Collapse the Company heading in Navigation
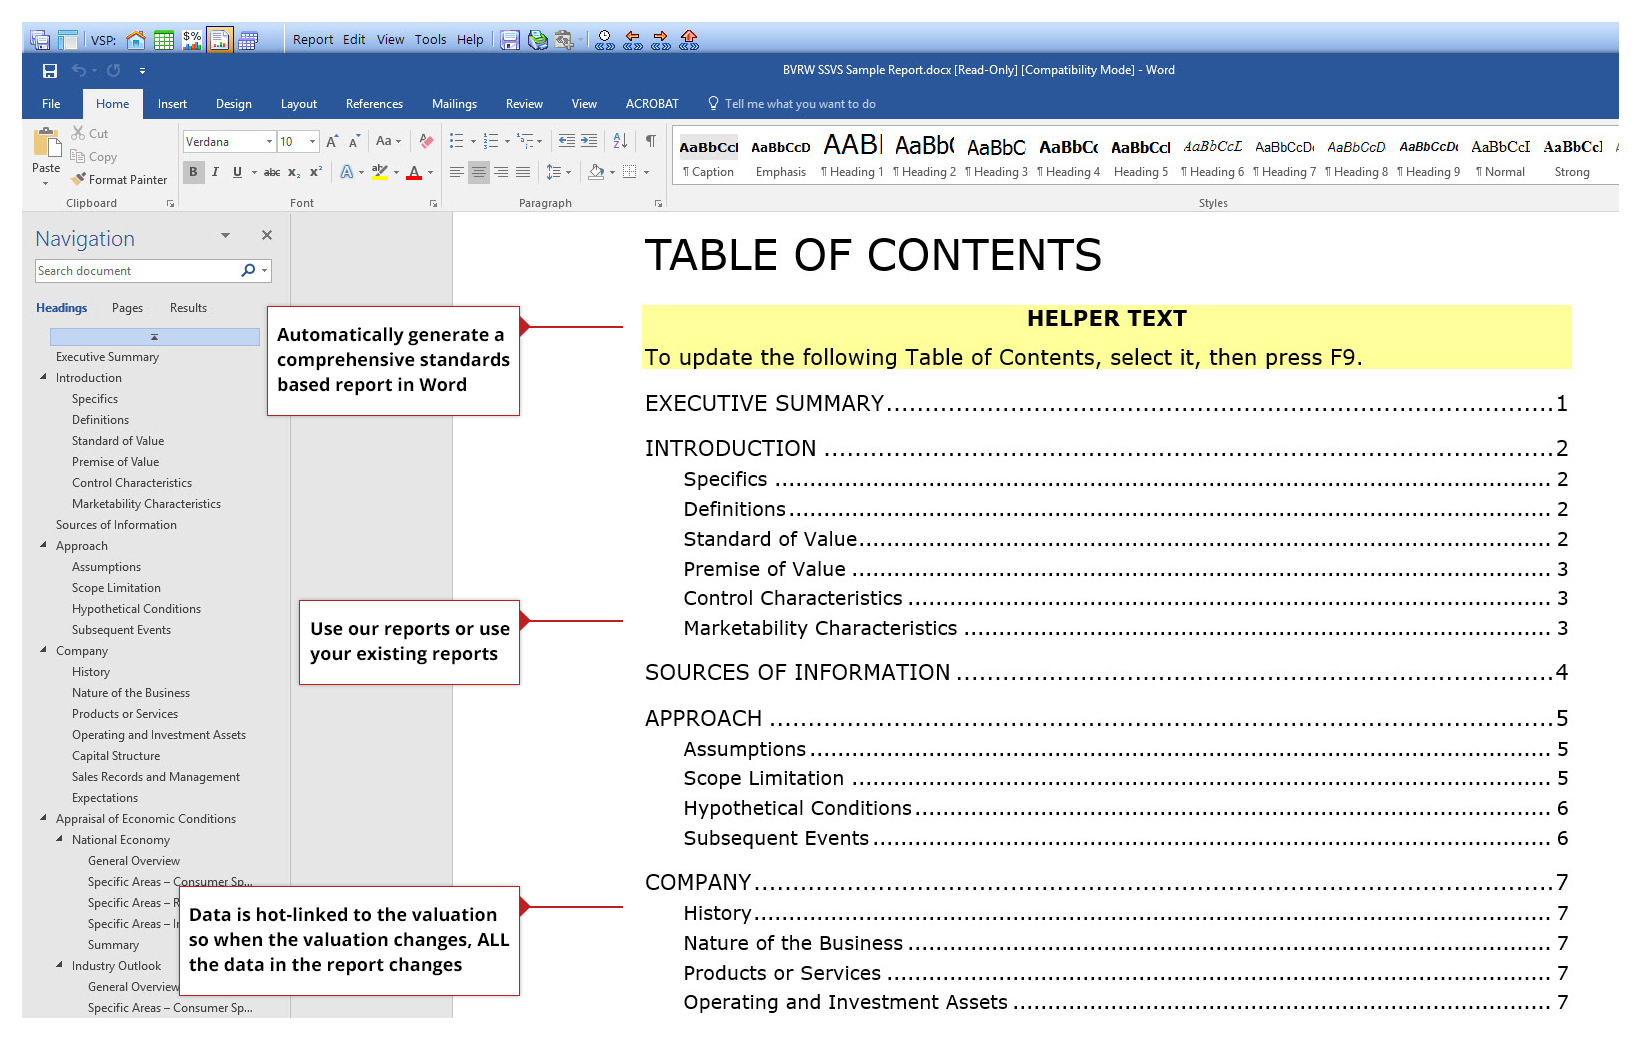1640x1040 pixels. click(x=43, y=650)
